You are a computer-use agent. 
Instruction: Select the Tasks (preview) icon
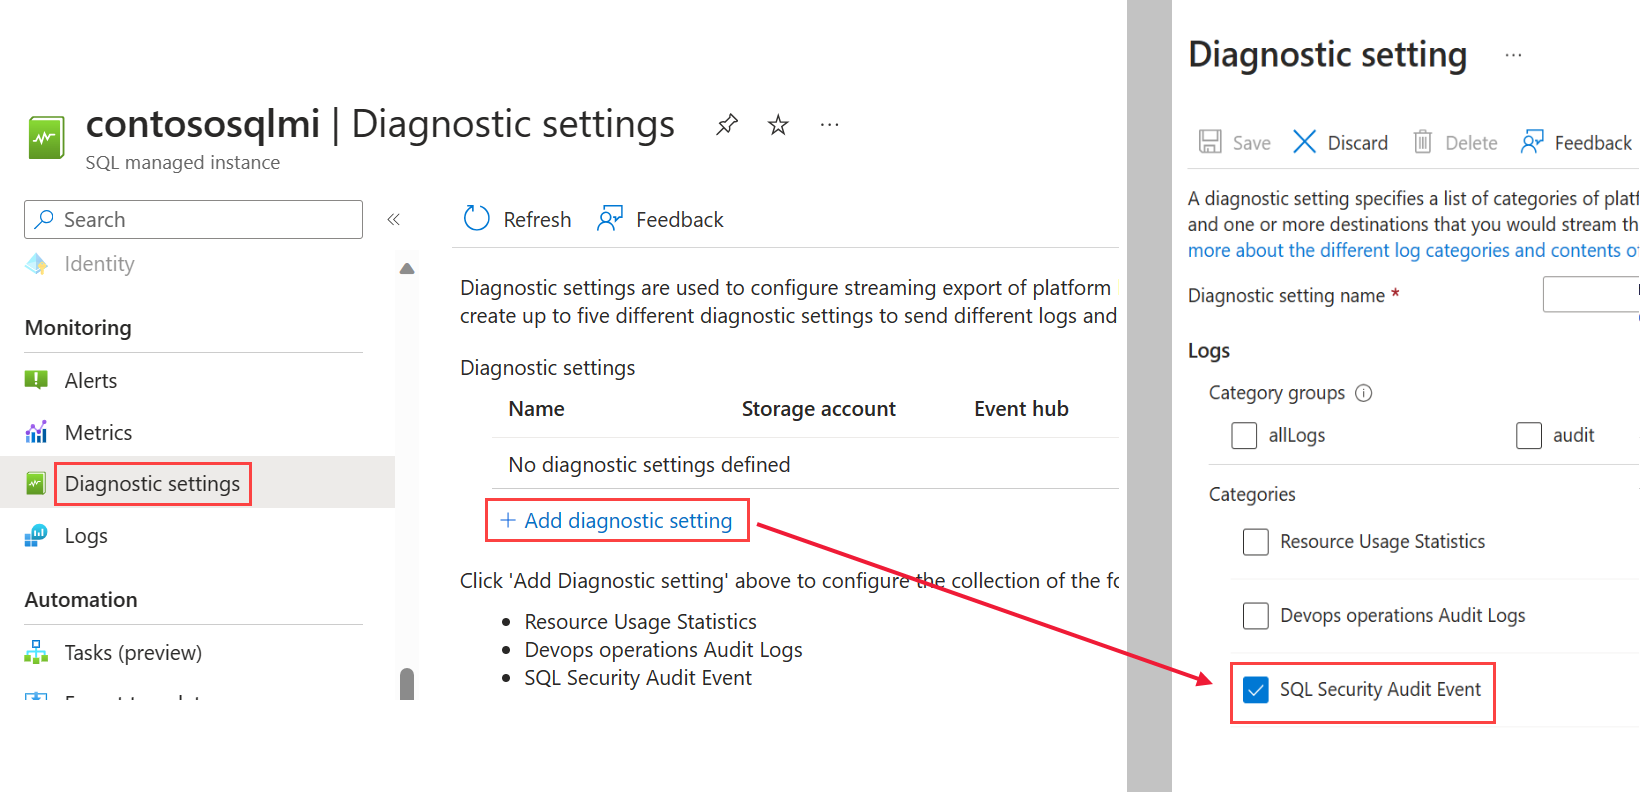tap(35, 652)
